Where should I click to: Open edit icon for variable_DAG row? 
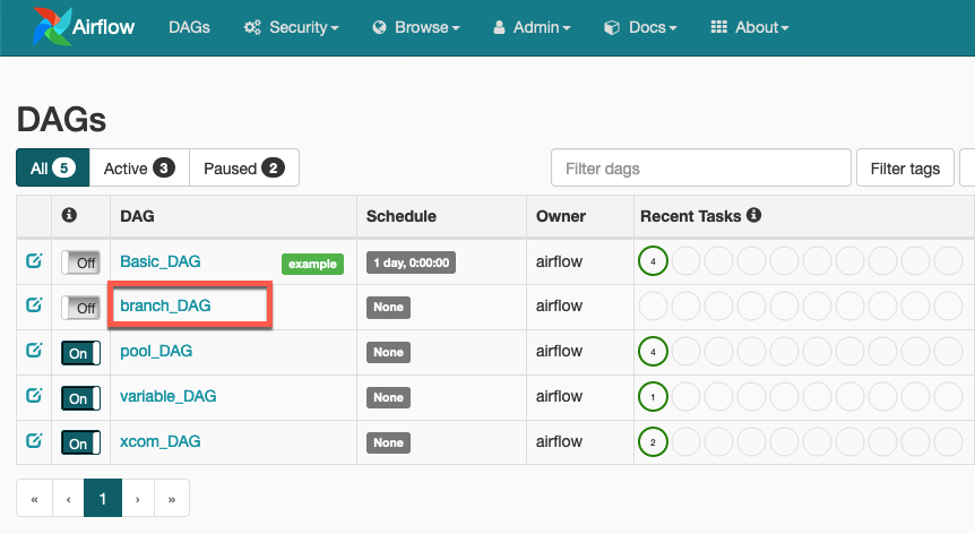[34, 396]
